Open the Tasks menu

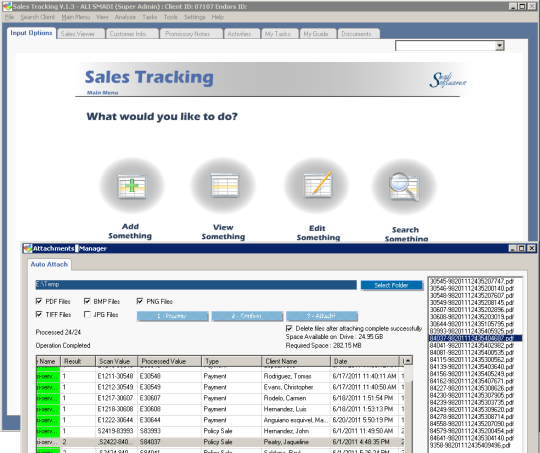[x=149, y=17]
